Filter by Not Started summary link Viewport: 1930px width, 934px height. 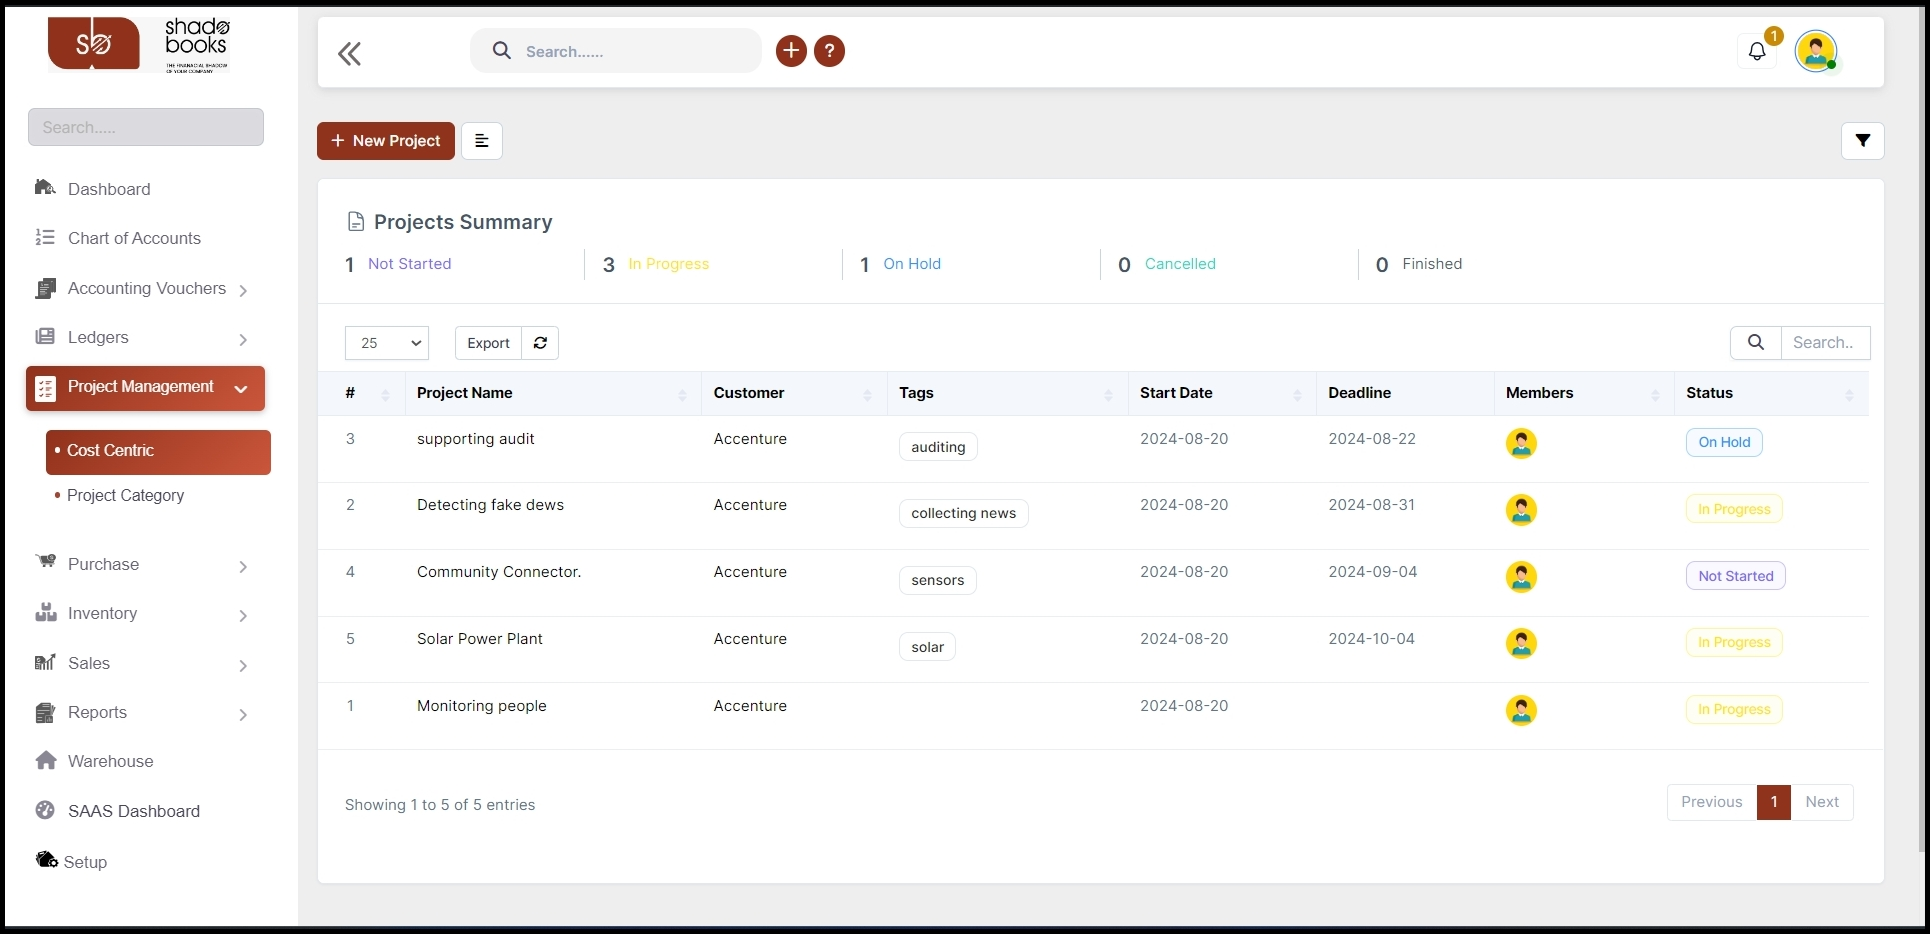click(x=409, y=264)
